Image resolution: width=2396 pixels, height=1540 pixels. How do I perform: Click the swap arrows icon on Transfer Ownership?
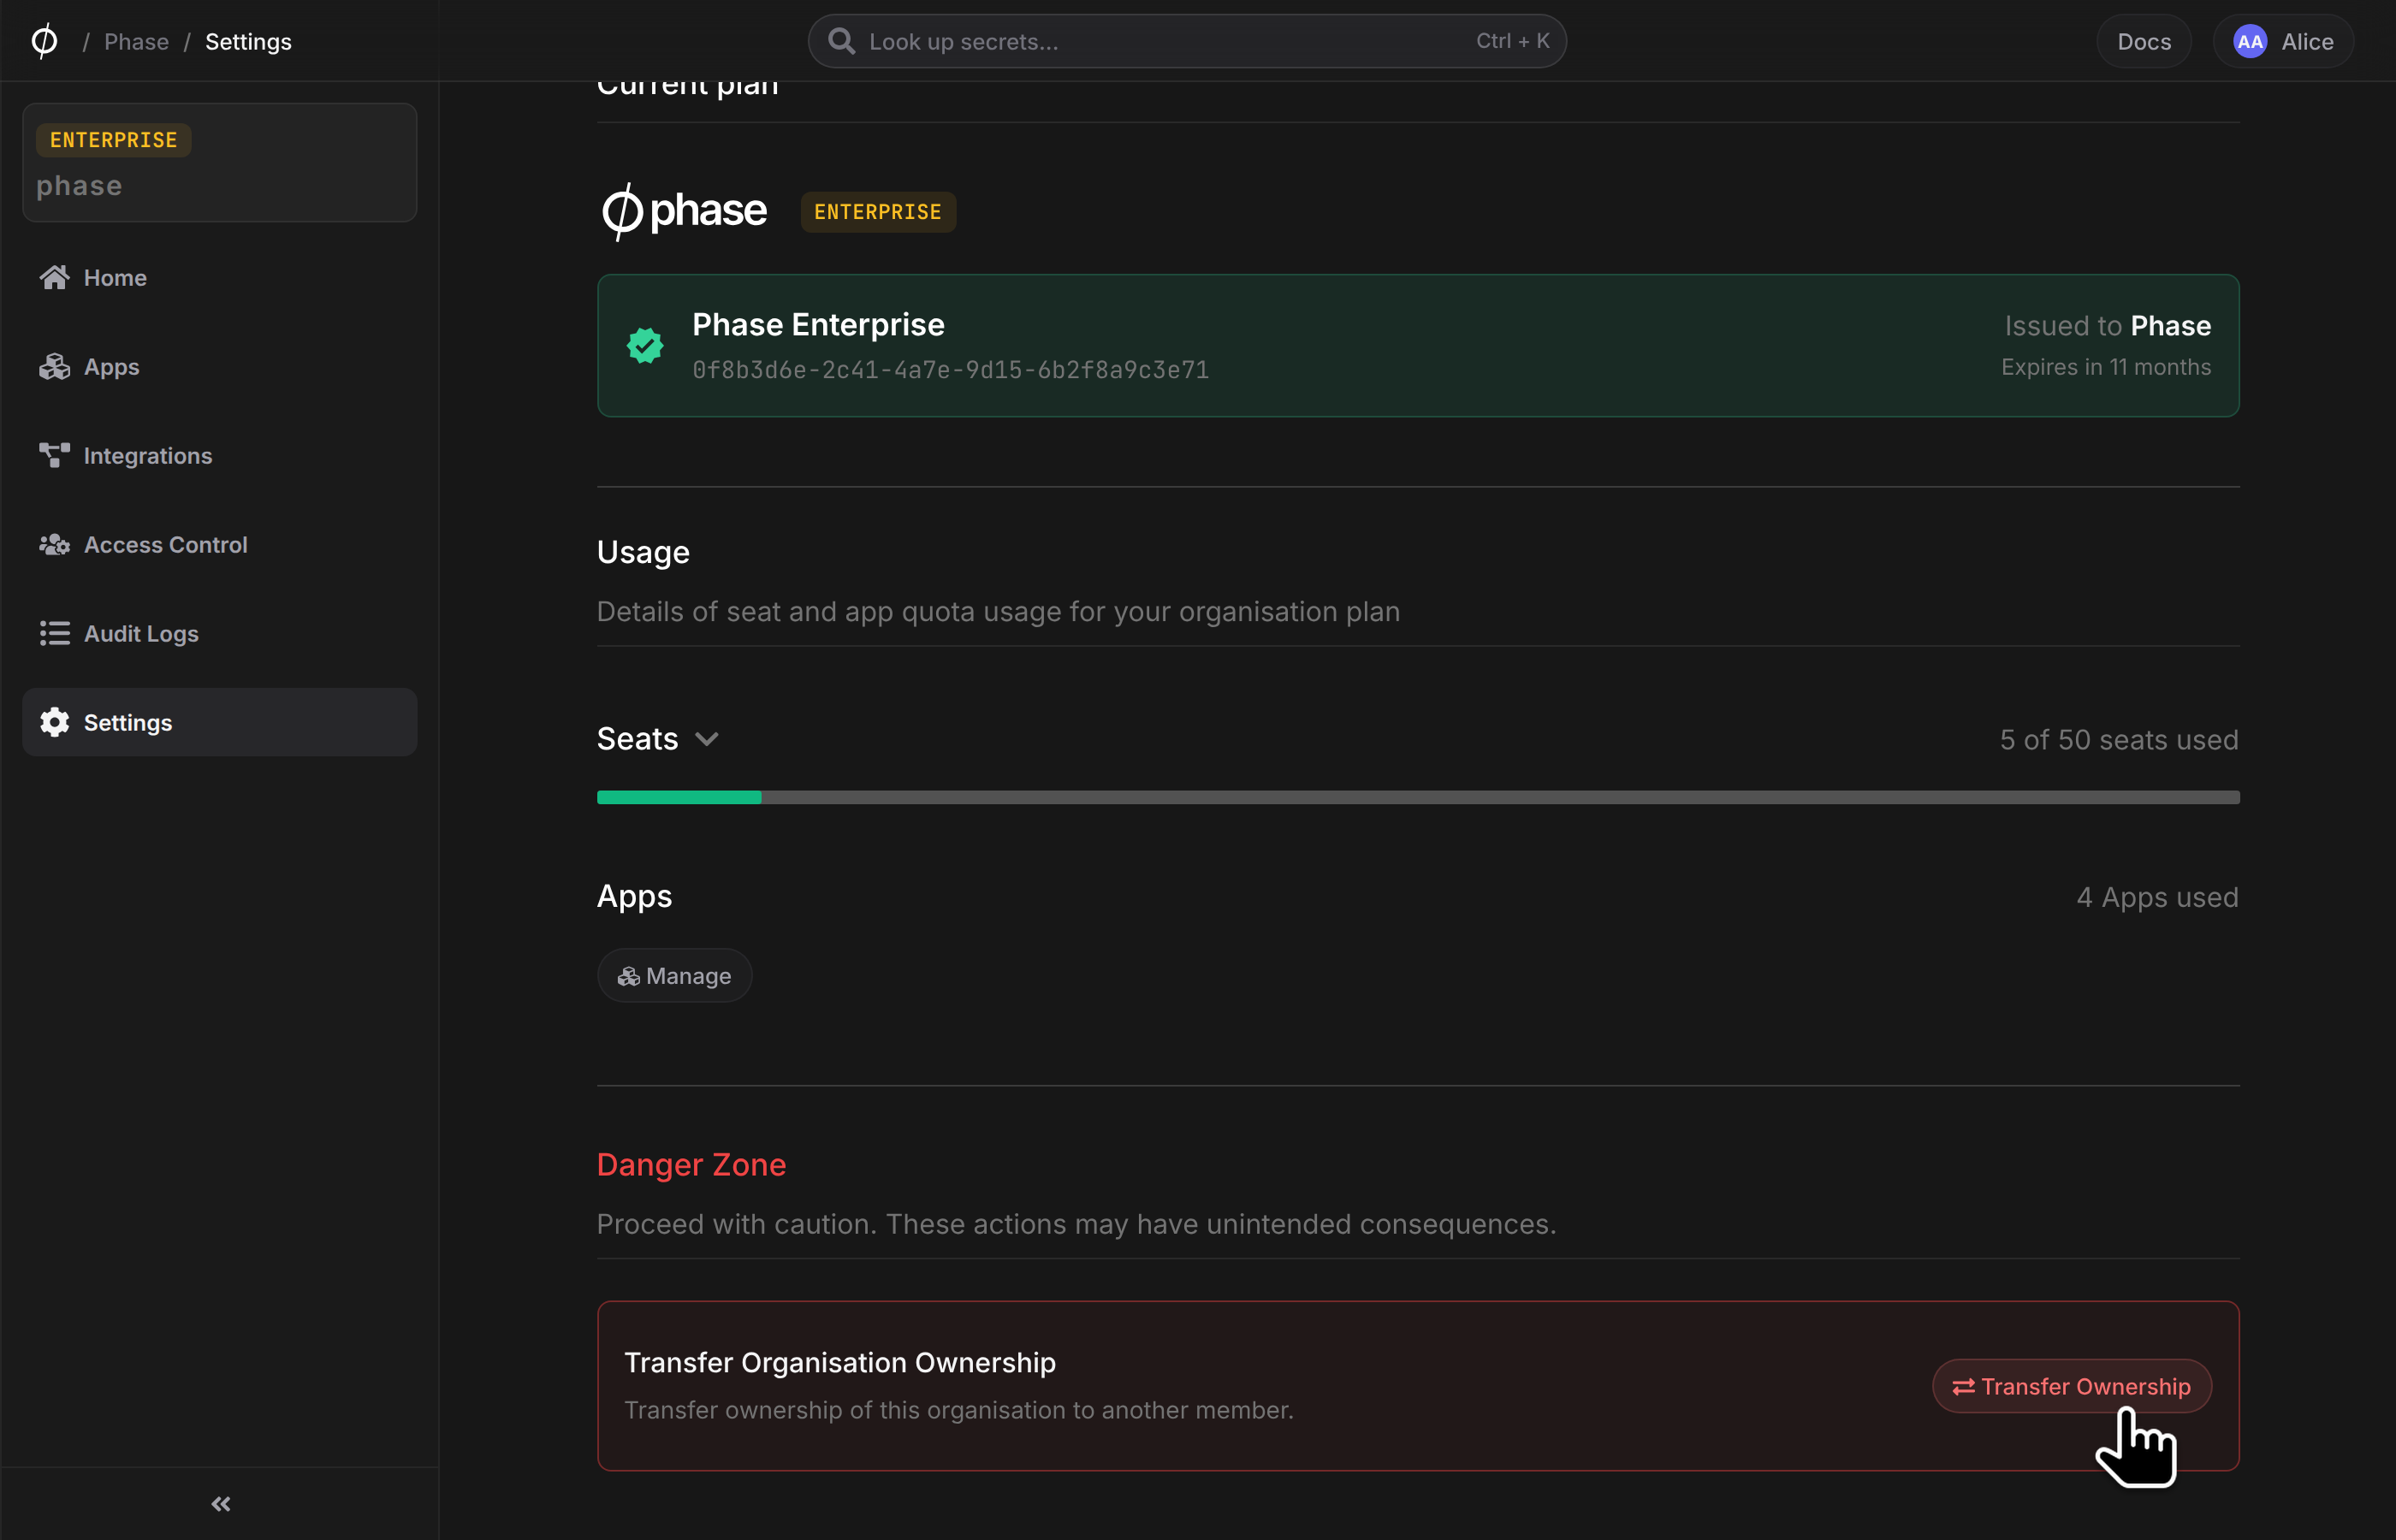(x=1963, y=1386)
